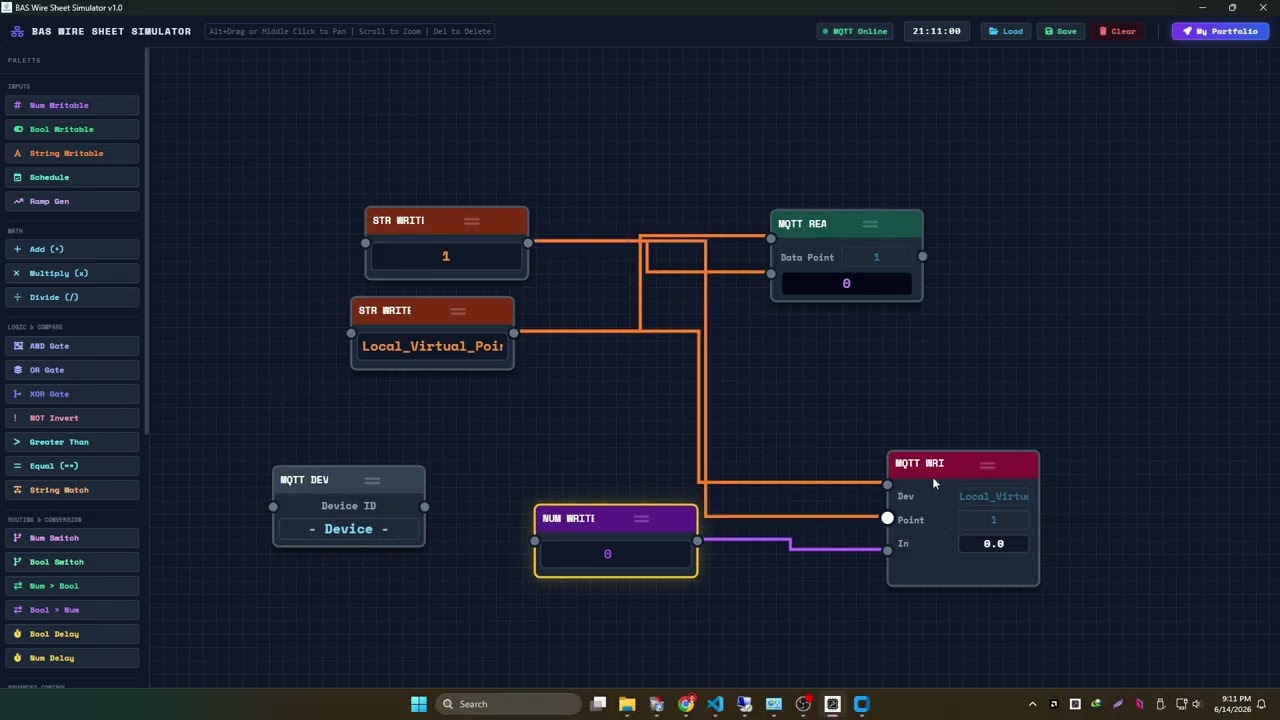Open File Explorer from taskbar
The width and height of the screenshot is (1280, 720).
[x=627, y=704]
